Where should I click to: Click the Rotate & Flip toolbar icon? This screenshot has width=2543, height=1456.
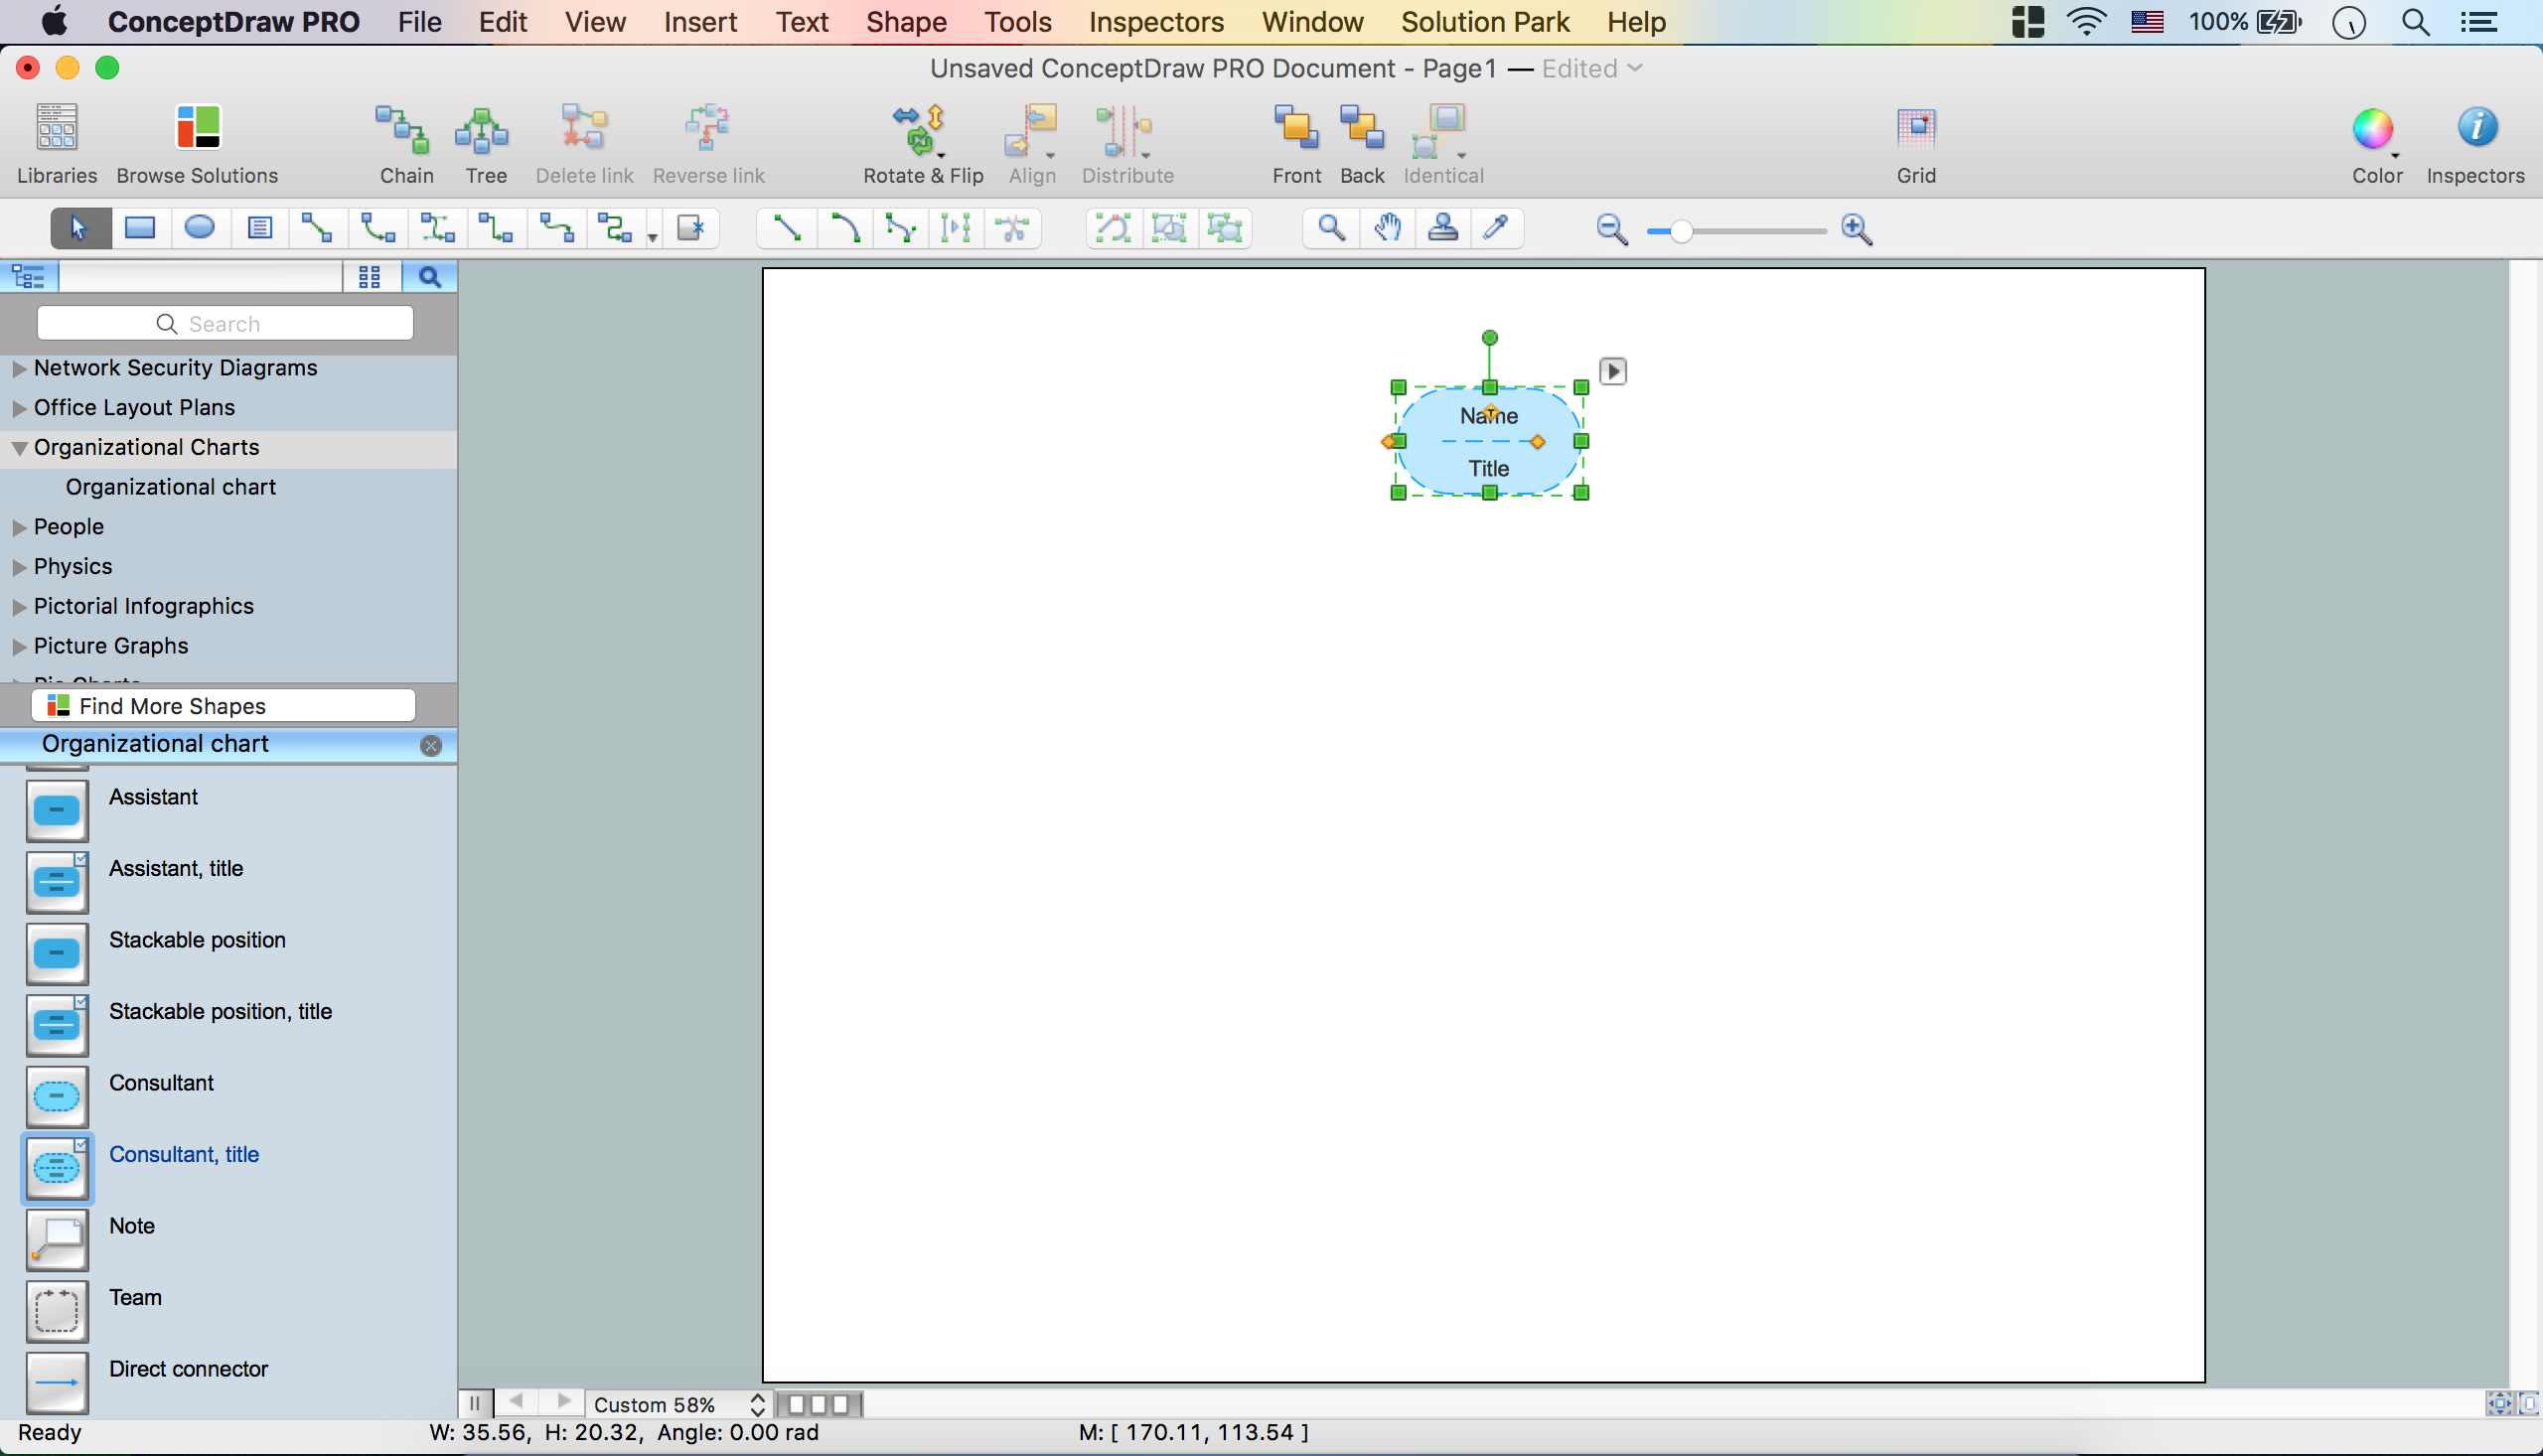click(921, 131)
